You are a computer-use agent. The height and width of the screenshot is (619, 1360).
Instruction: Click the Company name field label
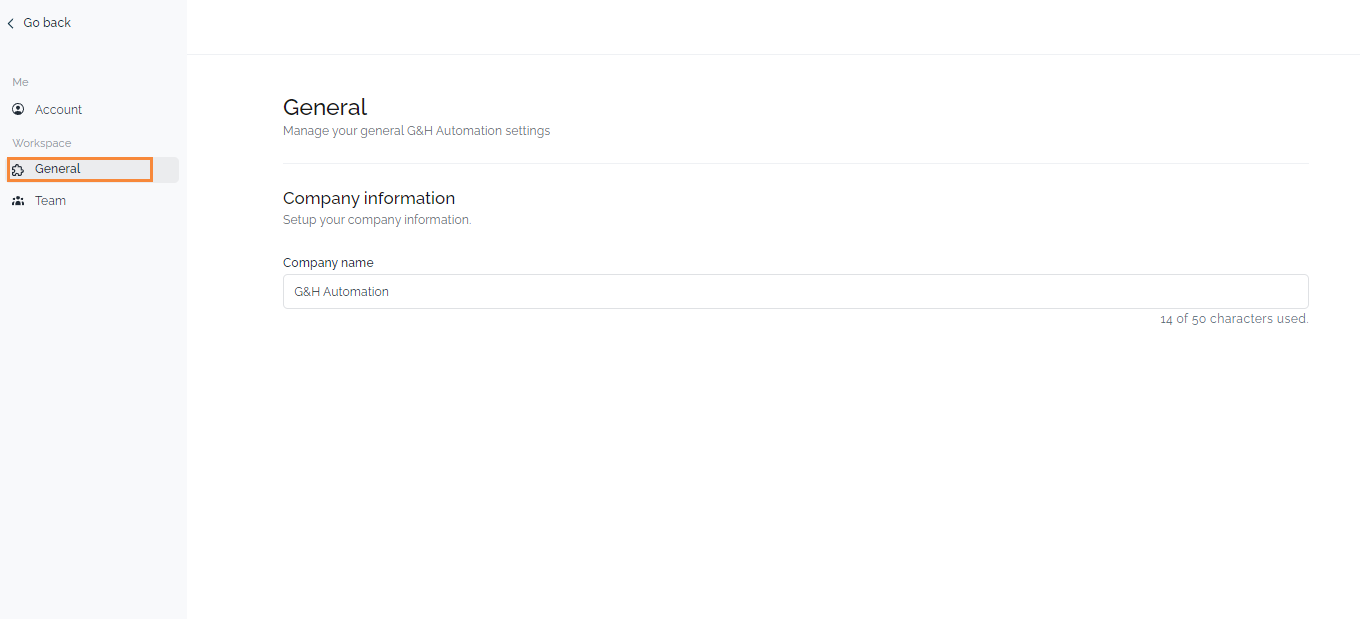click(328, 263)
